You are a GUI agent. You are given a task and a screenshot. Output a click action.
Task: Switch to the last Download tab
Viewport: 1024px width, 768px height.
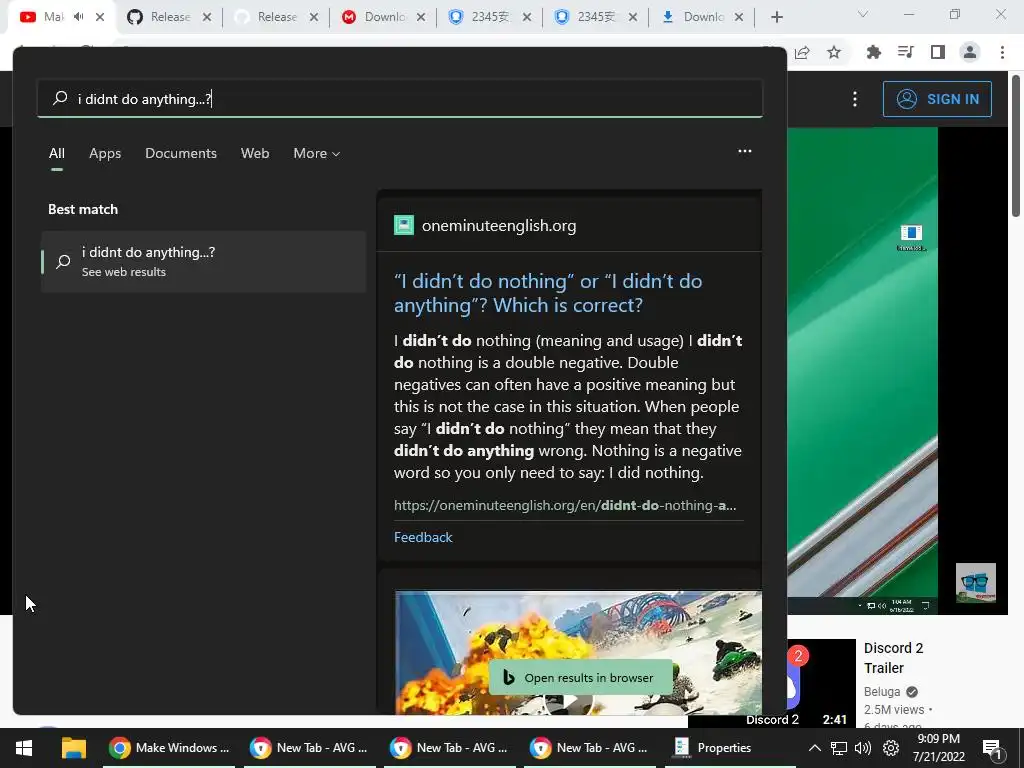point(703,17)
